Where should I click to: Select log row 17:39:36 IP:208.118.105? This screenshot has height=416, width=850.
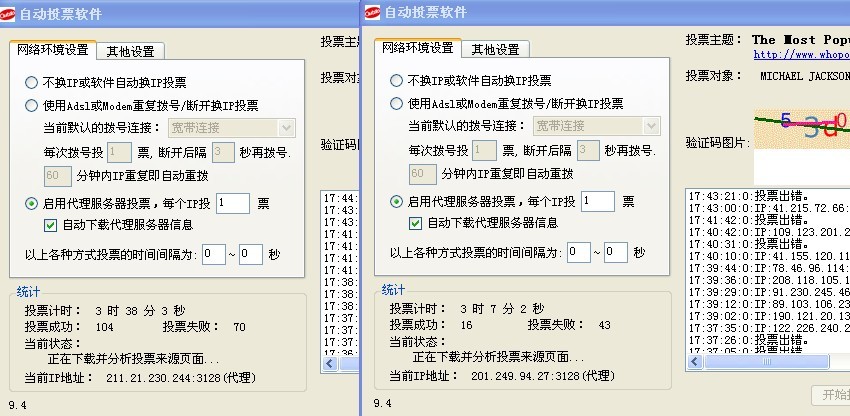769,280
